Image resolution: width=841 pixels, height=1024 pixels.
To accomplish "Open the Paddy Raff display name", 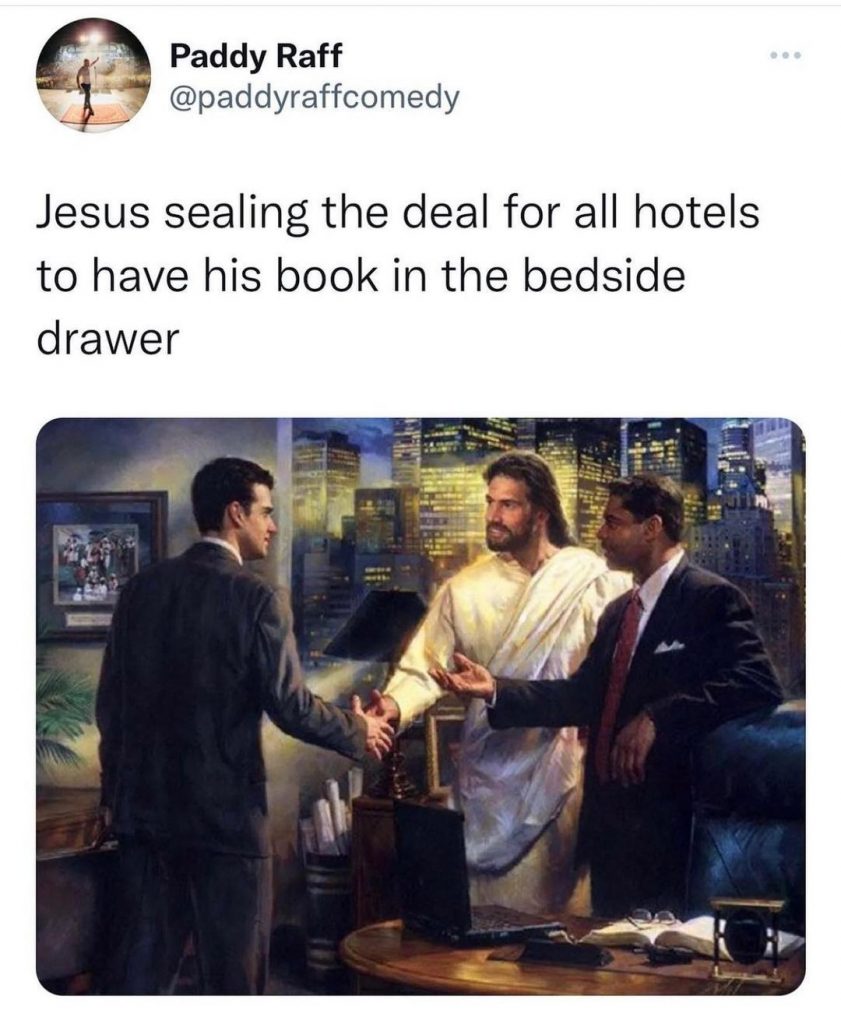I will tap(255, 55).
